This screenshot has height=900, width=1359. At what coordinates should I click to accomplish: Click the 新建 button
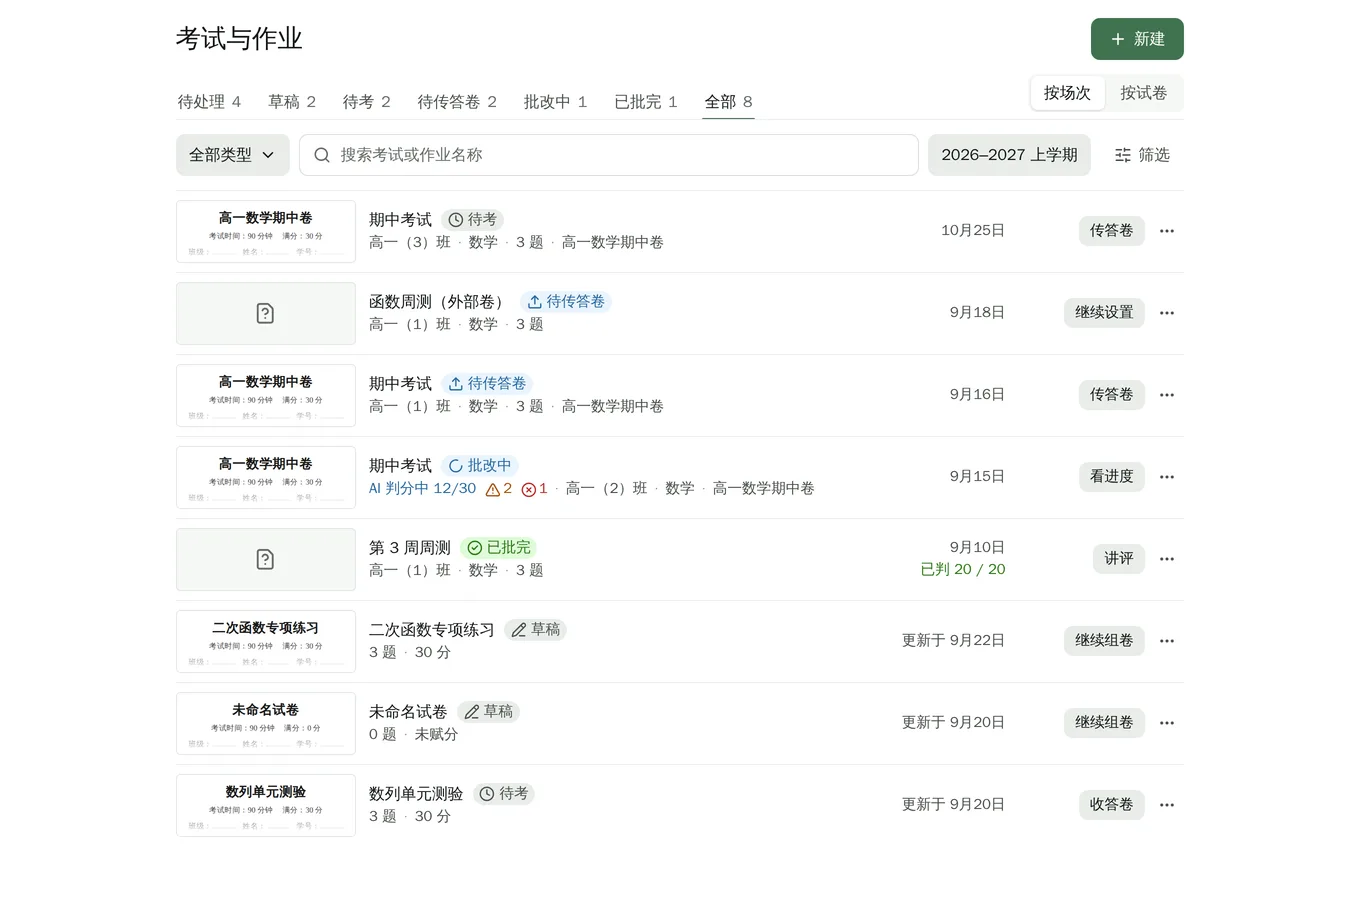tap(1137, 39)
